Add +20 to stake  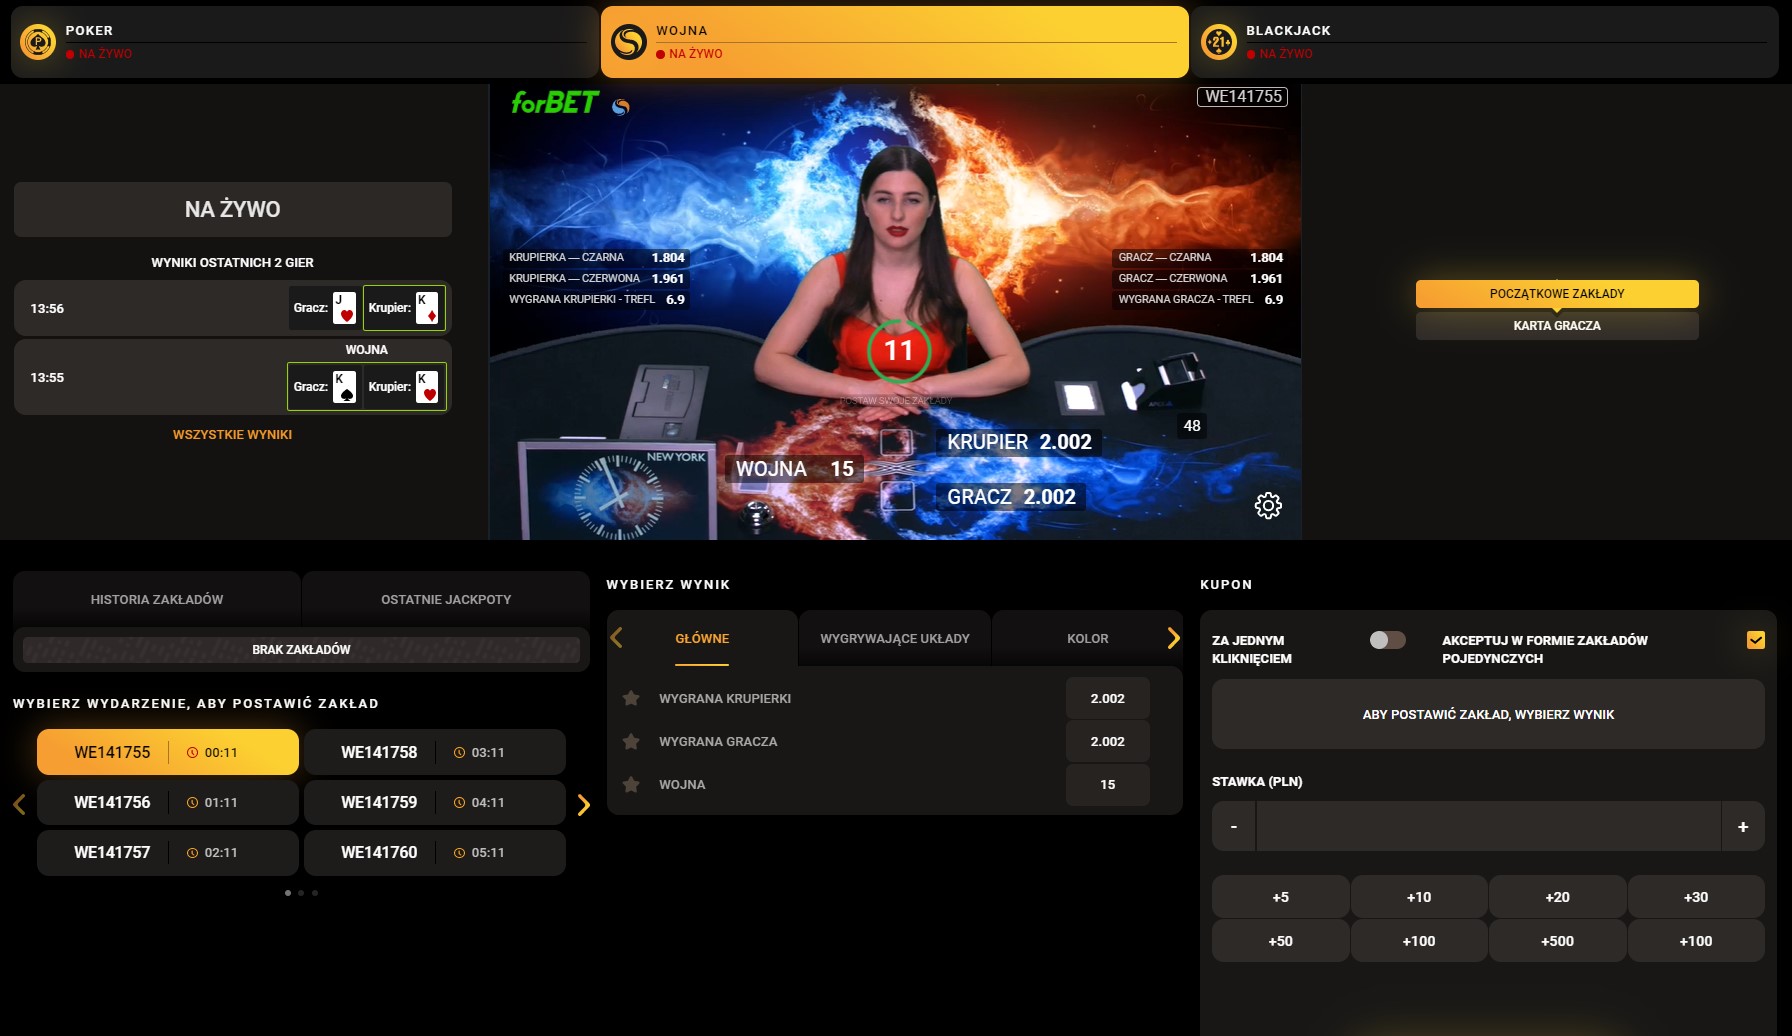[1557, 897]
